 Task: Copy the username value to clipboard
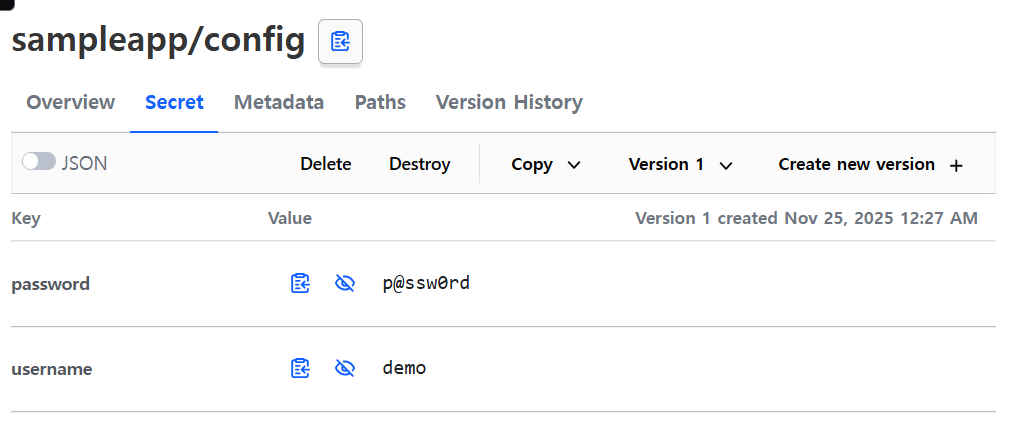click(x=300, y=368)
